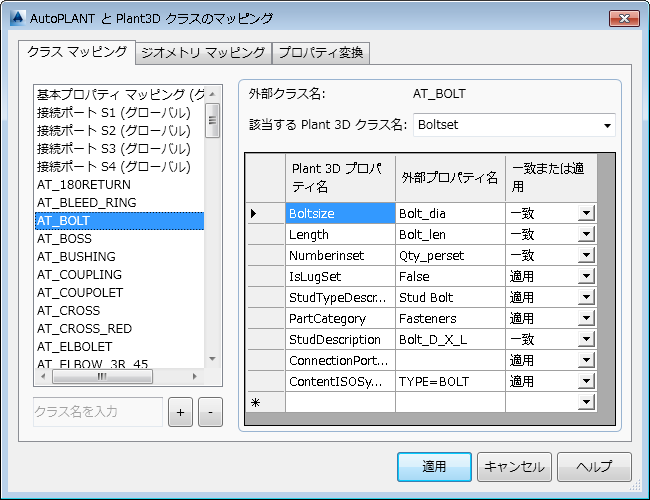Screen dimensions: 650x500
Task: Click the 適用 apply button
Action: (x=434, y=467)
